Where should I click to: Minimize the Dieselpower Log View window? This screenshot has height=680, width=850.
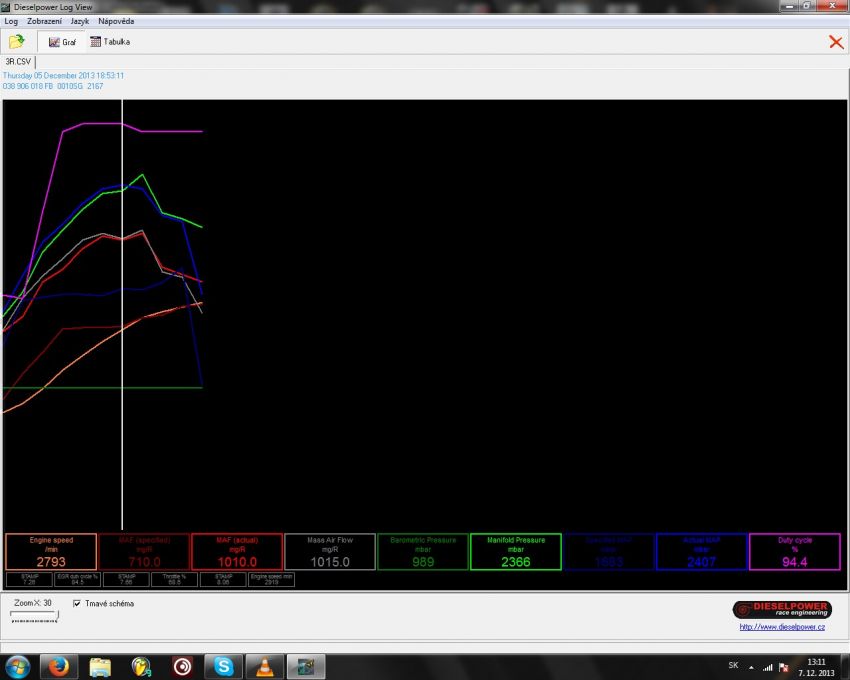tap(789, 6)
